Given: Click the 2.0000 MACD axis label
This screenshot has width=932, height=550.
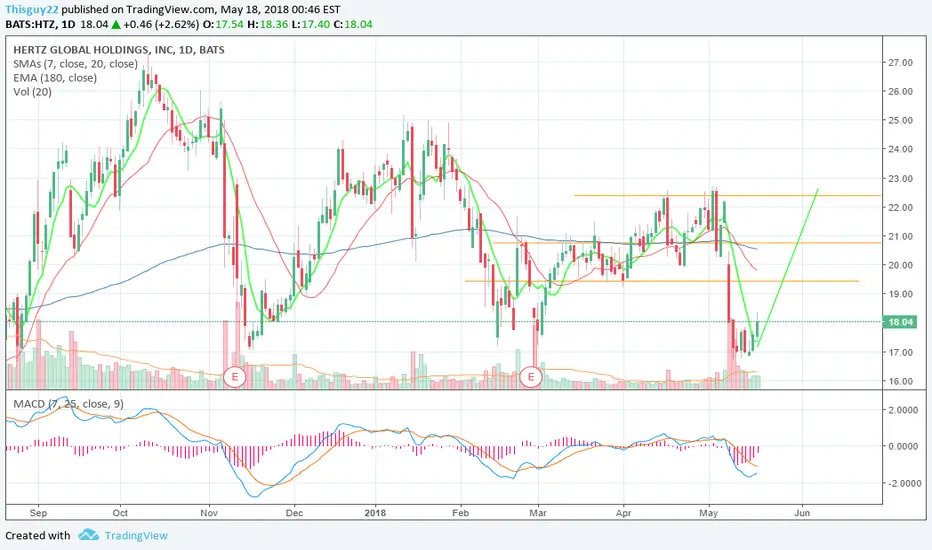Looking at the screenshot, I should click(903, 410).
